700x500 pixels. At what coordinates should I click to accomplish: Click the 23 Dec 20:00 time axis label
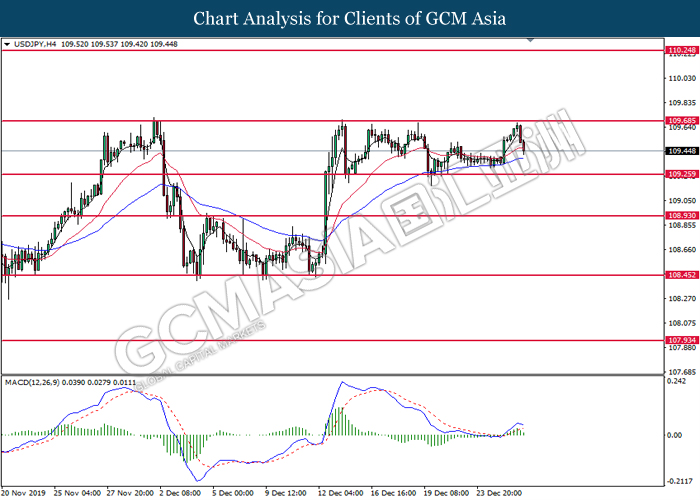tap(499, 493)
